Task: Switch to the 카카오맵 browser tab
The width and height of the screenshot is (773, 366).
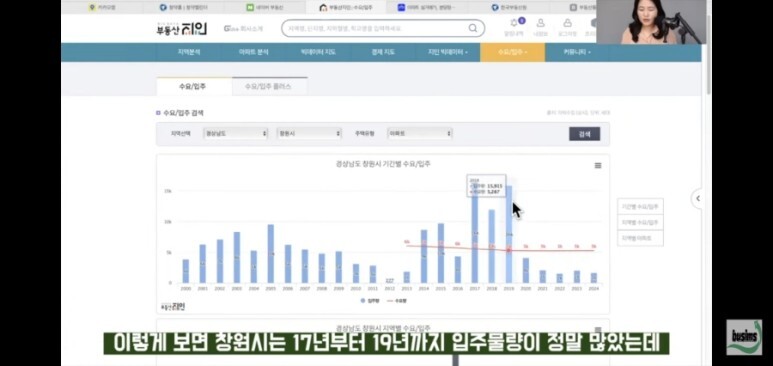Action: tap(103, 7)
